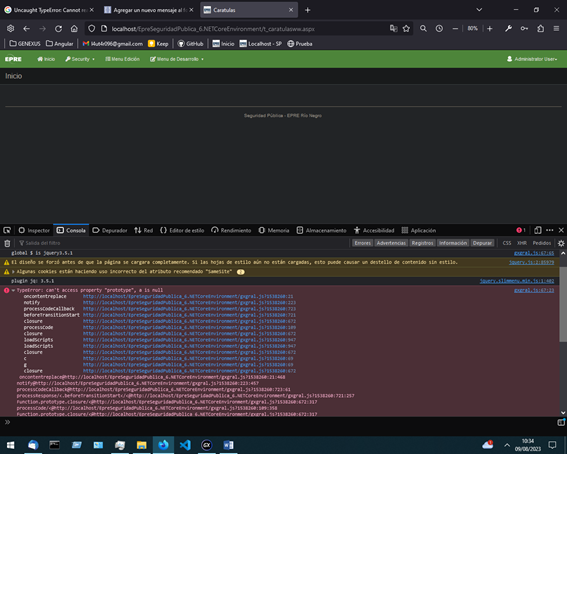567x603 pixels.
Task: Open developer tools wrench icon
Action: coord(508,28)
